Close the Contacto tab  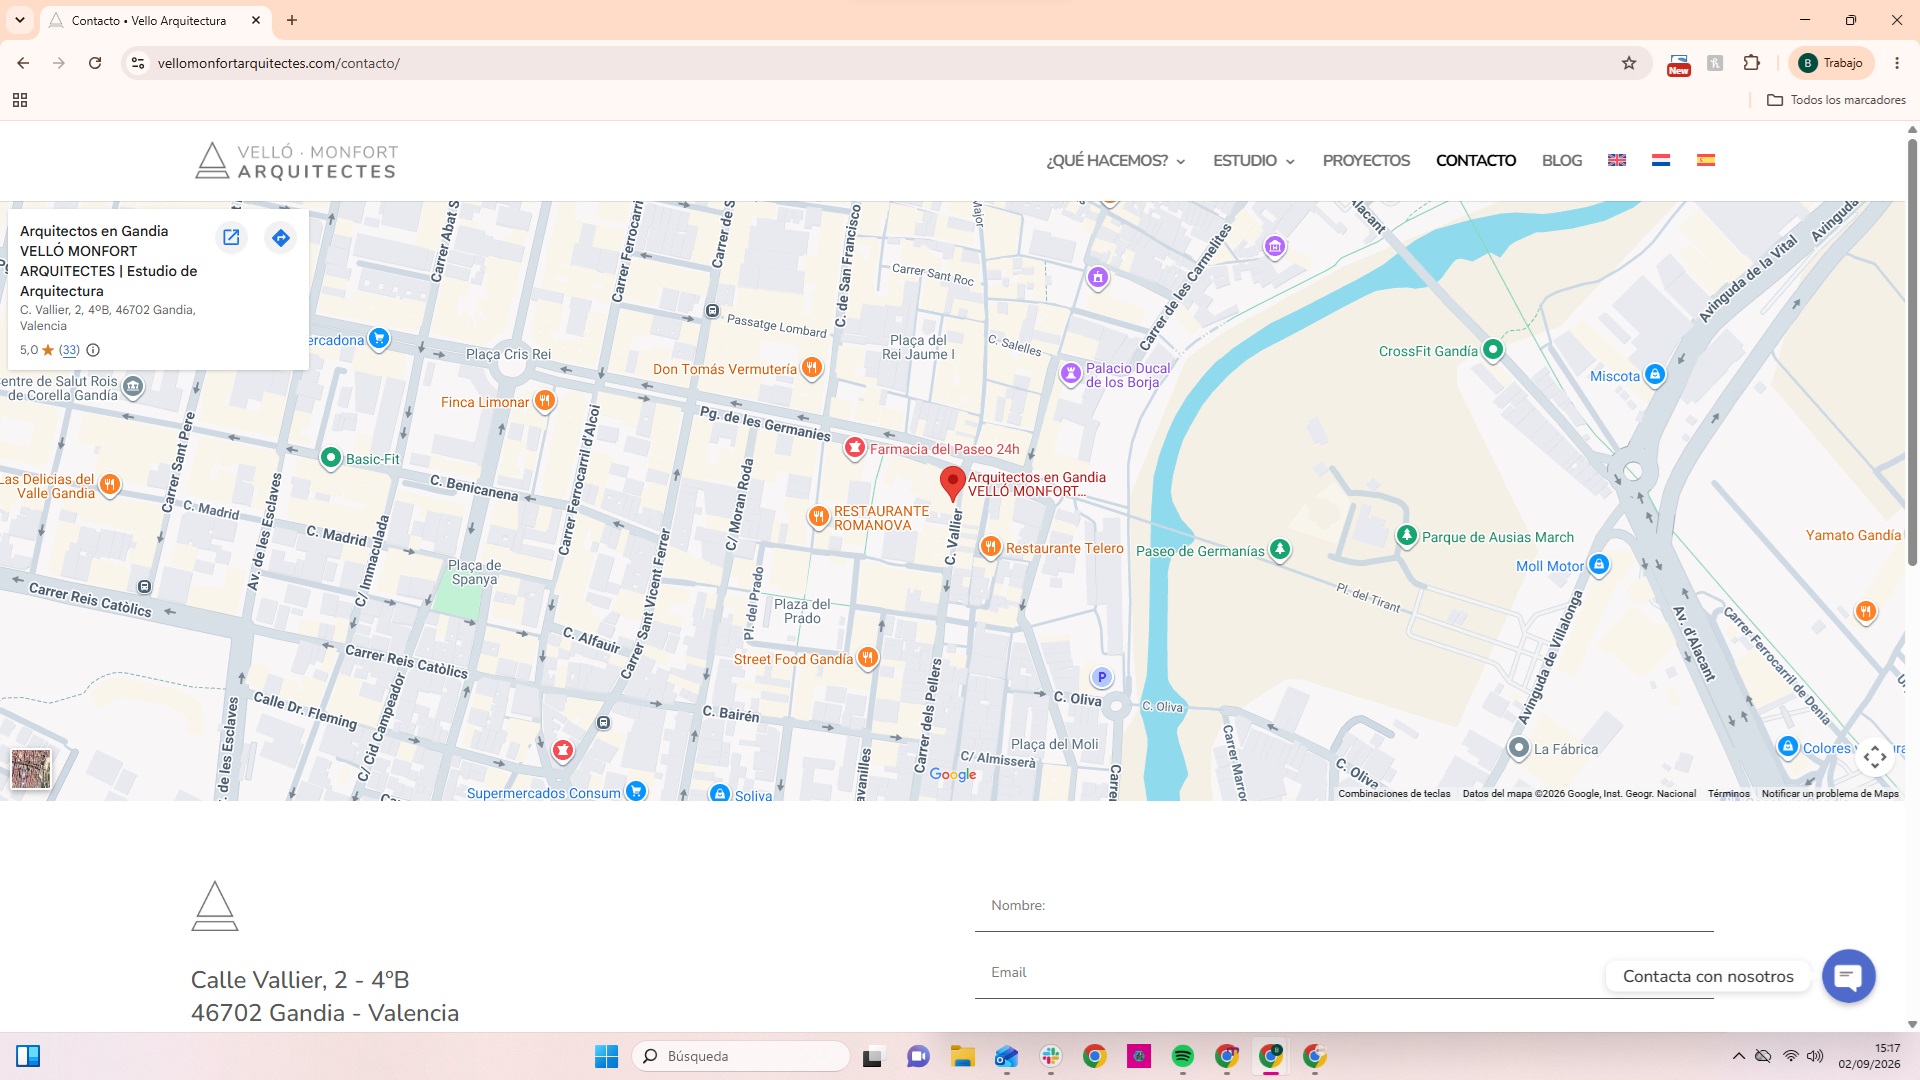[x=256, y=20]
